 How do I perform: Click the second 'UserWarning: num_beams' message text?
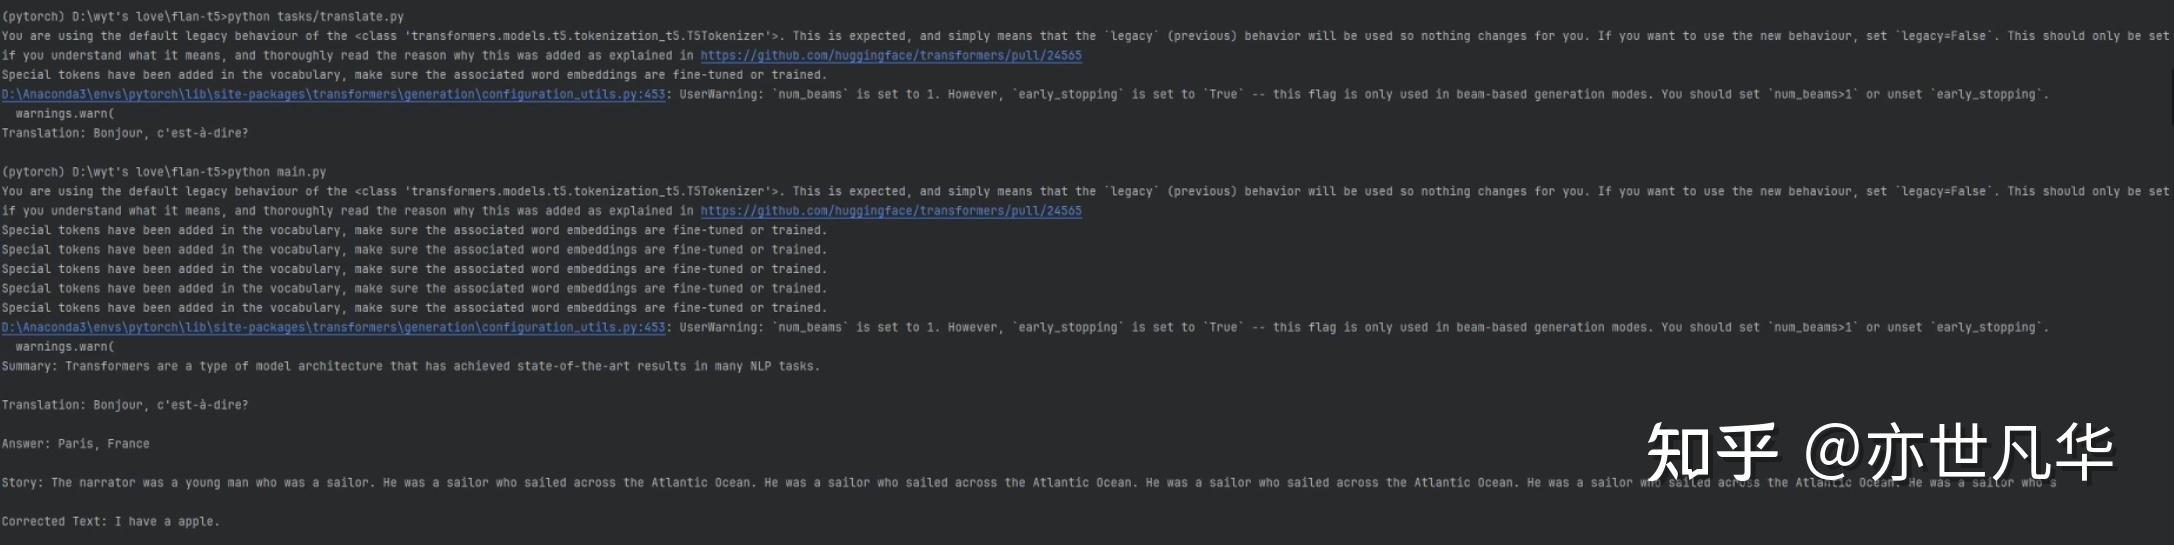click(1360, 328)
